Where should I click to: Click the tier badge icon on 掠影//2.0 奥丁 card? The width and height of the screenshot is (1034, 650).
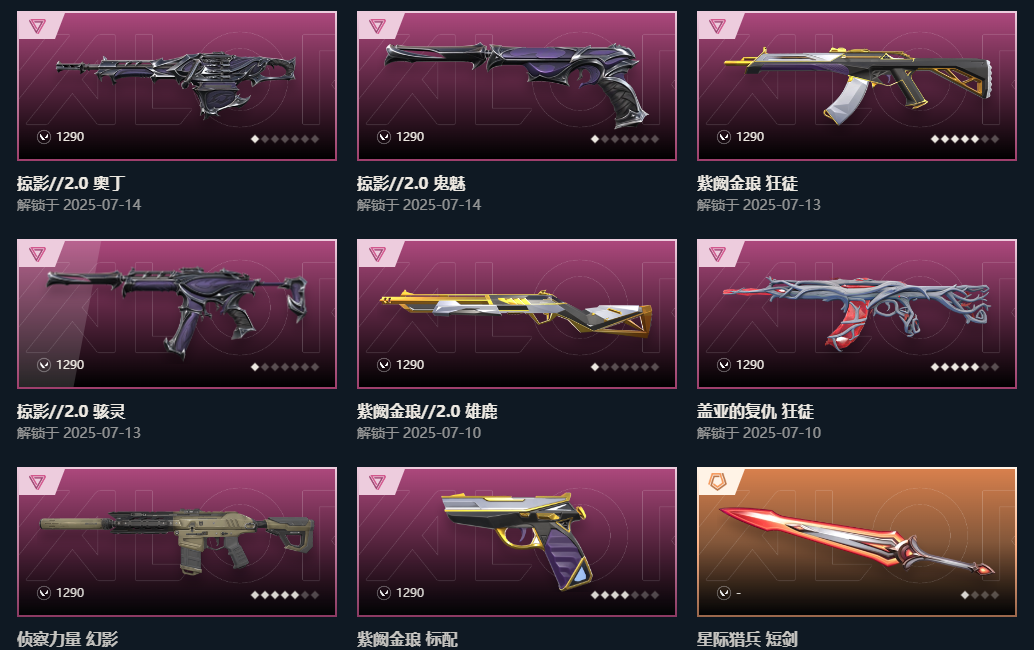point(38,26)
